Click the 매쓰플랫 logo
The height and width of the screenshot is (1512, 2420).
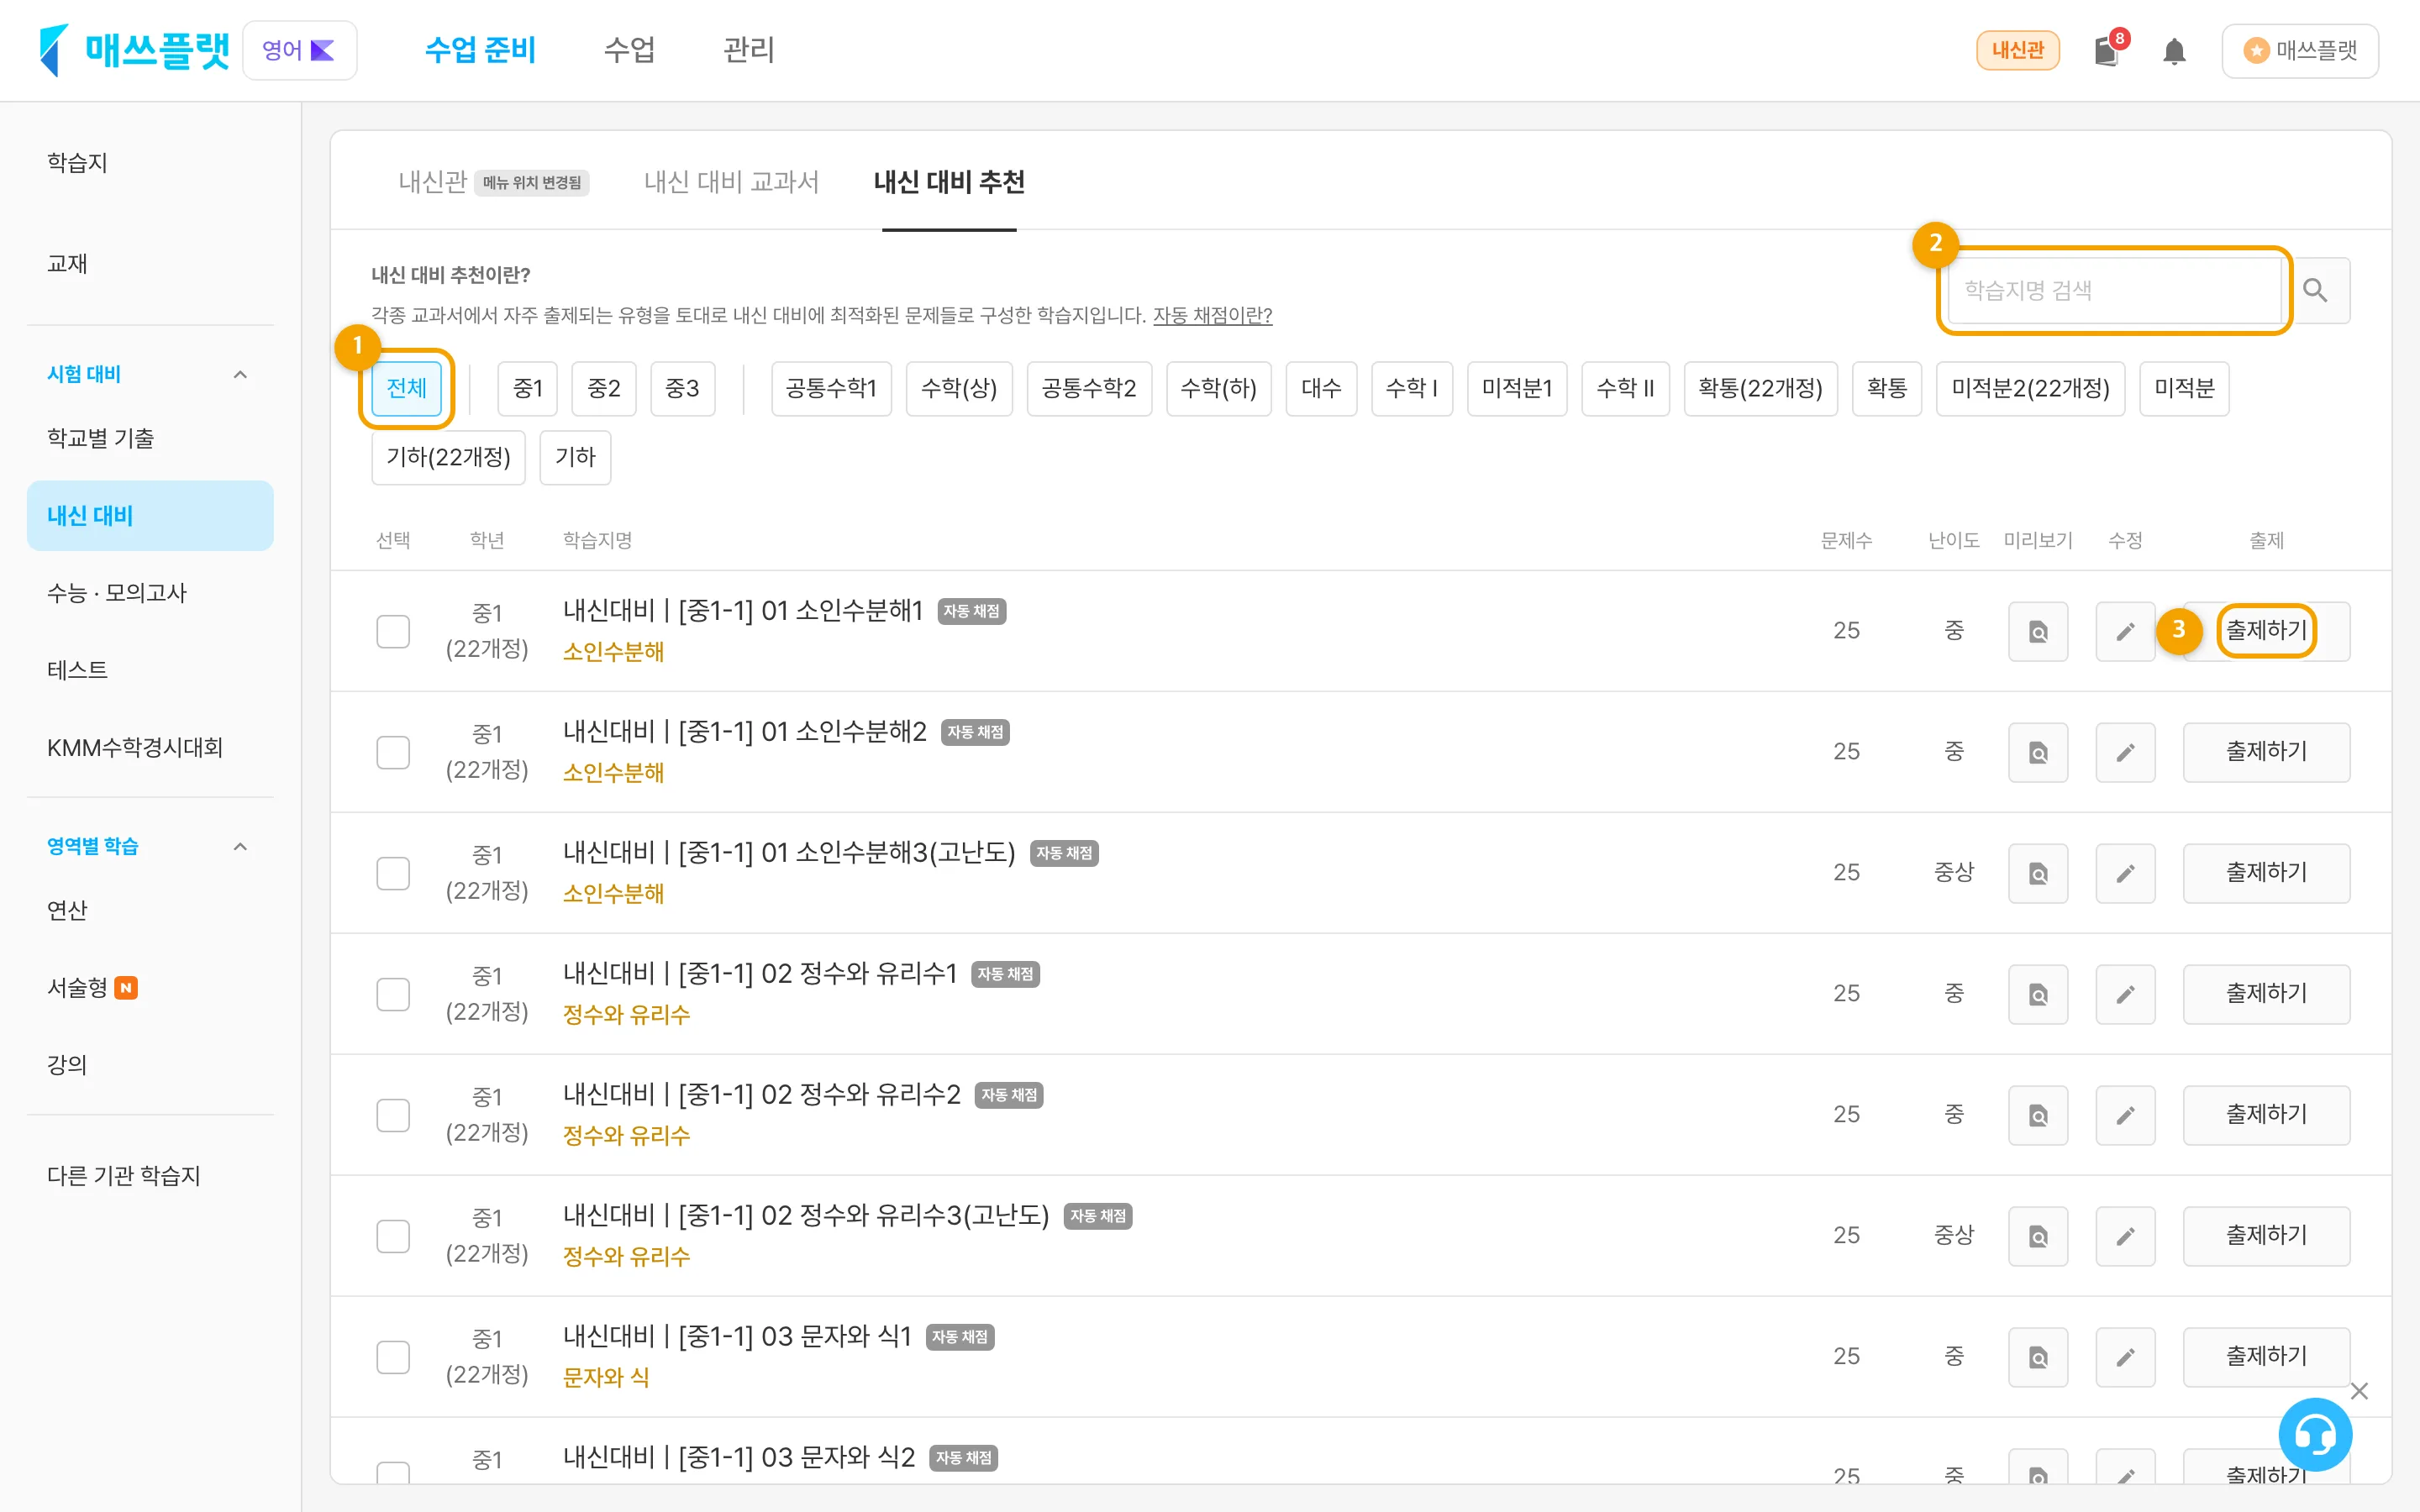pyautogui.click(x=134, y=50)
